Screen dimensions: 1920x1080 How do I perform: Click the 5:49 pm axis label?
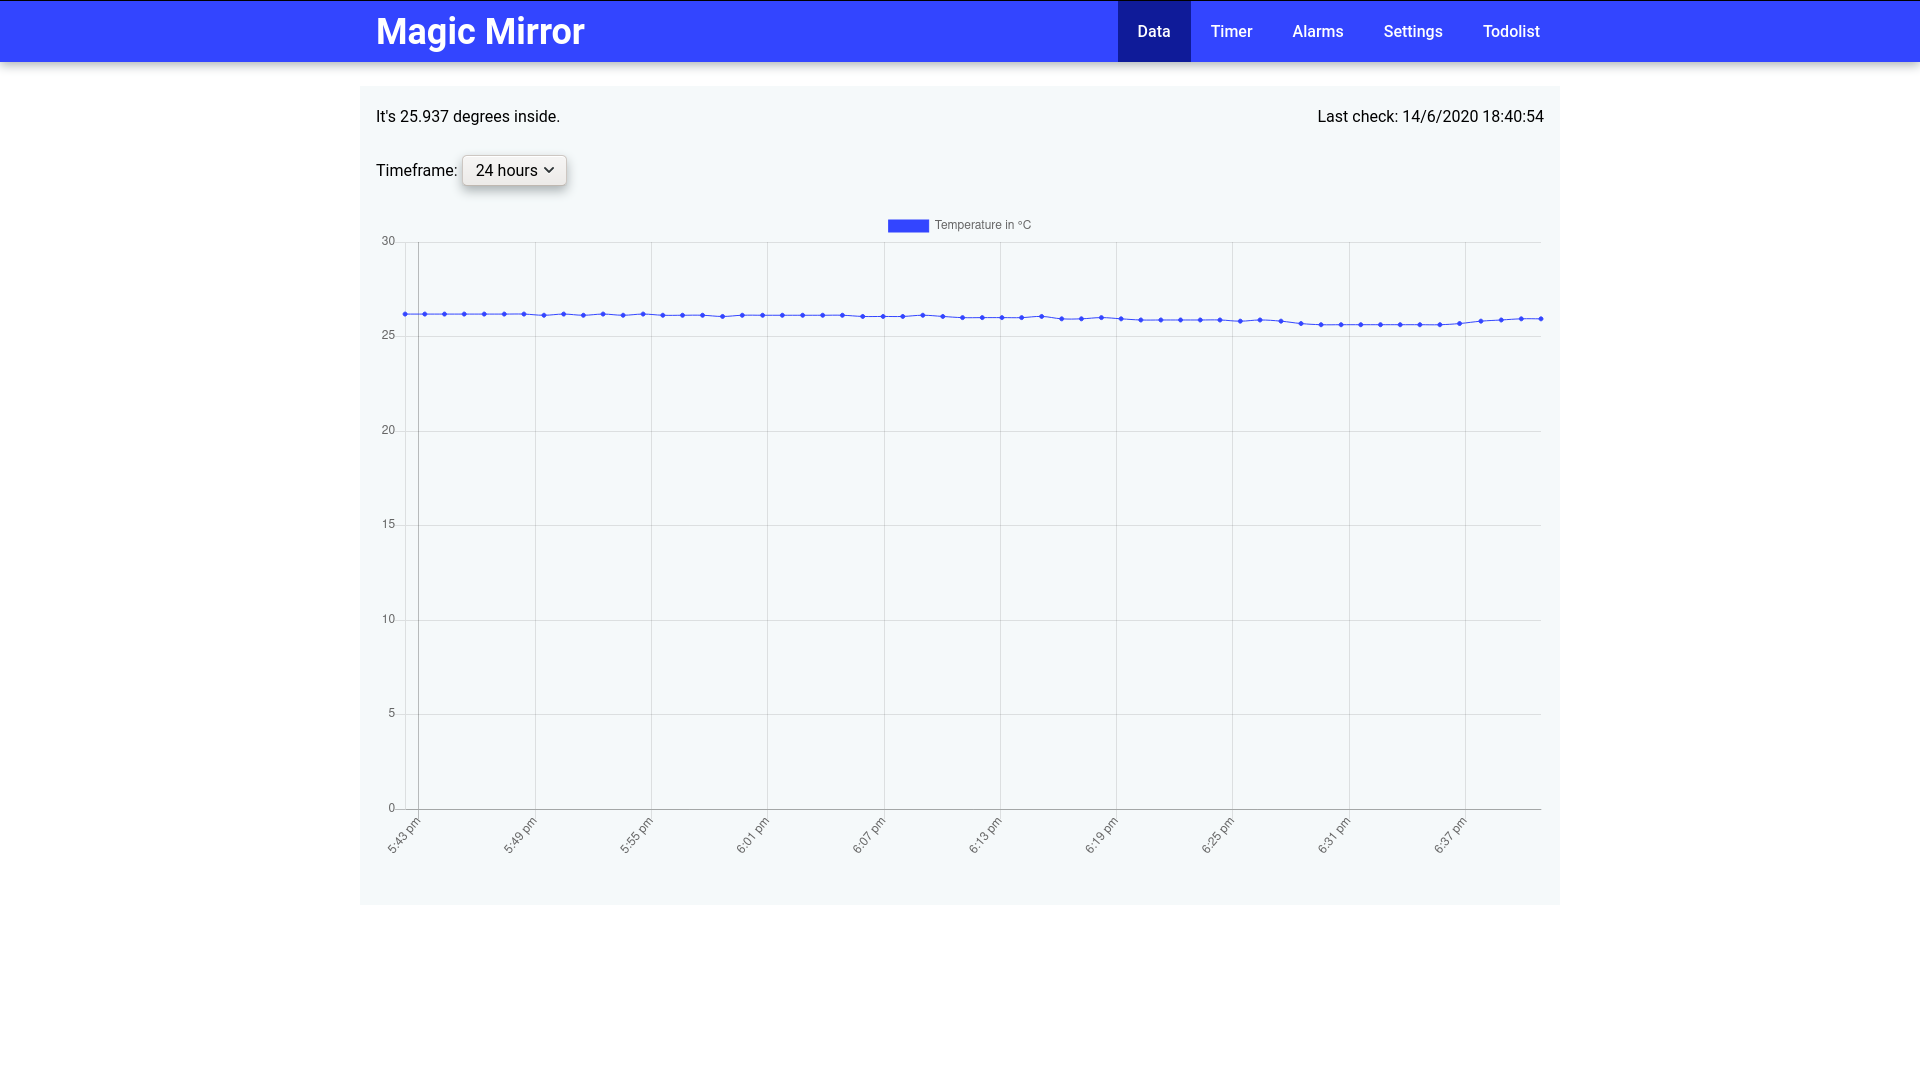tap(520, 835)
